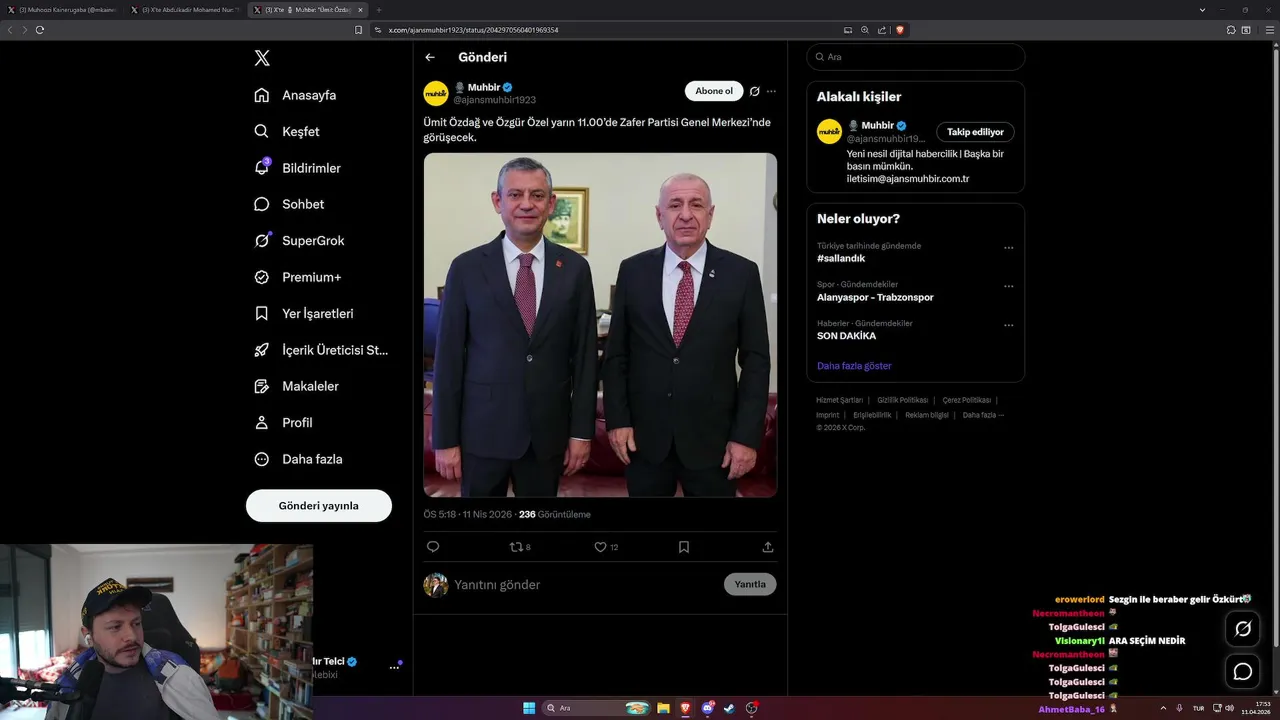Image resolution: width=1280 pixels, height=720 pixels.
Task: Open Muhbir in Alakalı kişiler
Action: click(x=876, y=125)
